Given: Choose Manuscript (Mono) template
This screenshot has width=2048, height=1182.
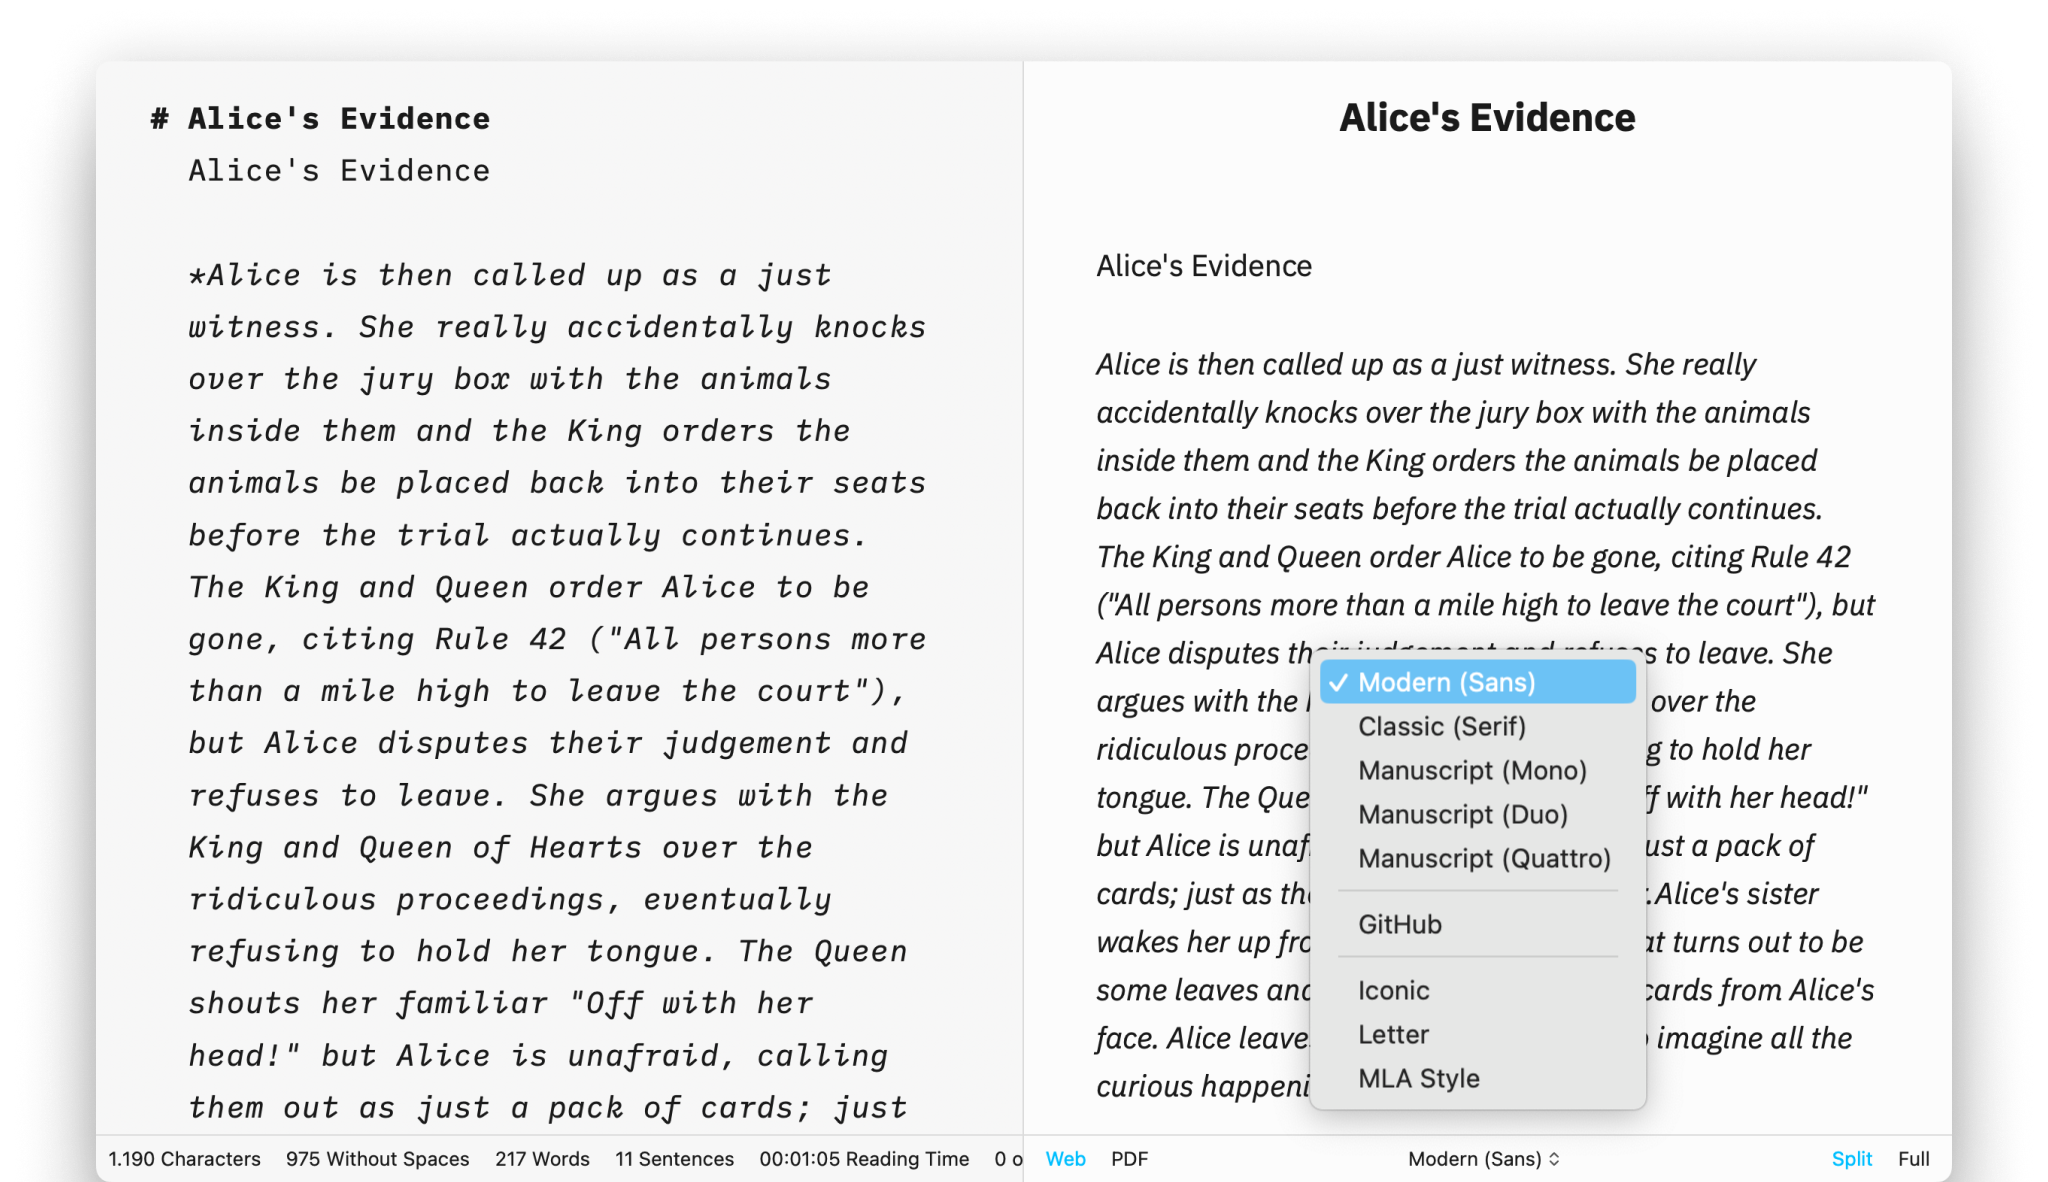Looking at the screenshot, I should coord(1472,770).
